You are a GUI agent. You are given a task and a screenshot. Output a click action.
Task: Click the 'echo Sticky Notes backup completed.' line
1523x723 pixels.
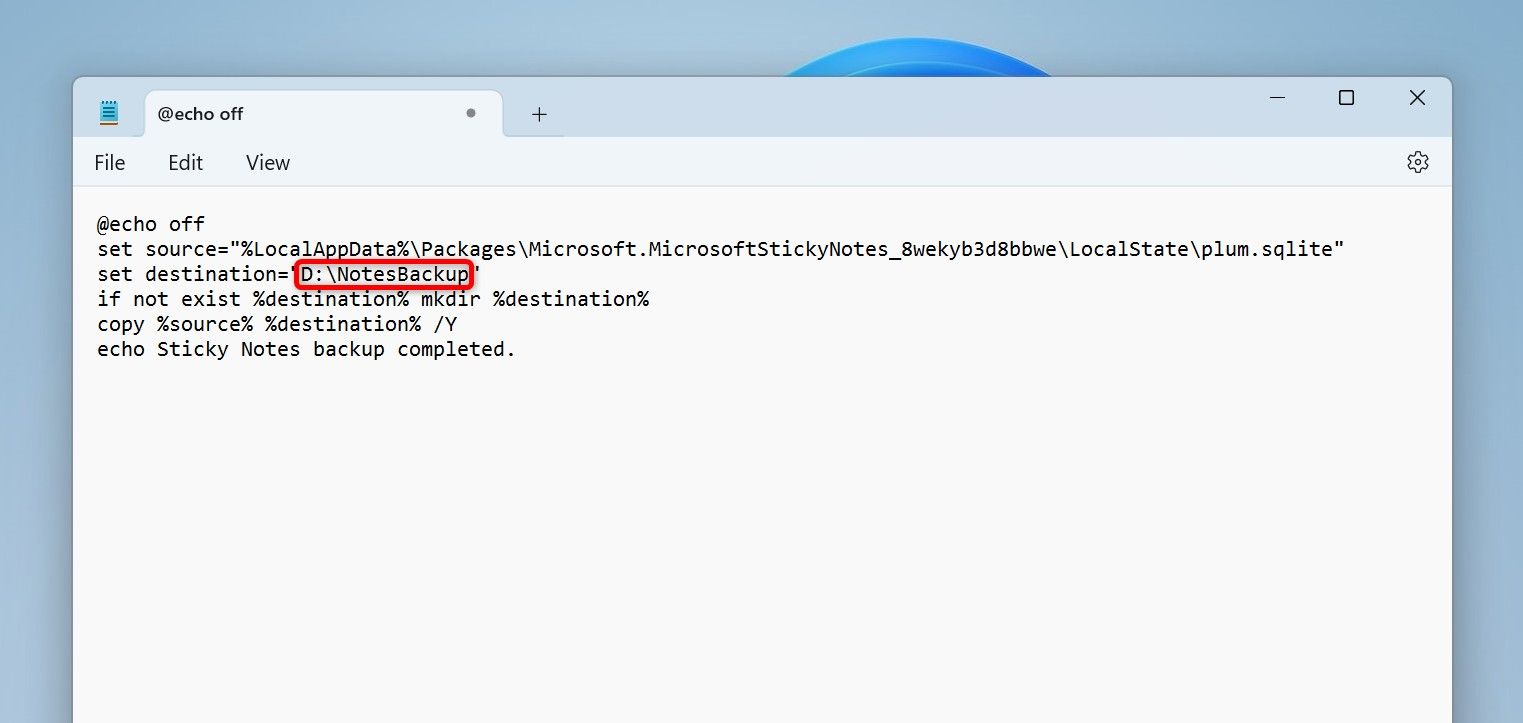[306, 349]
